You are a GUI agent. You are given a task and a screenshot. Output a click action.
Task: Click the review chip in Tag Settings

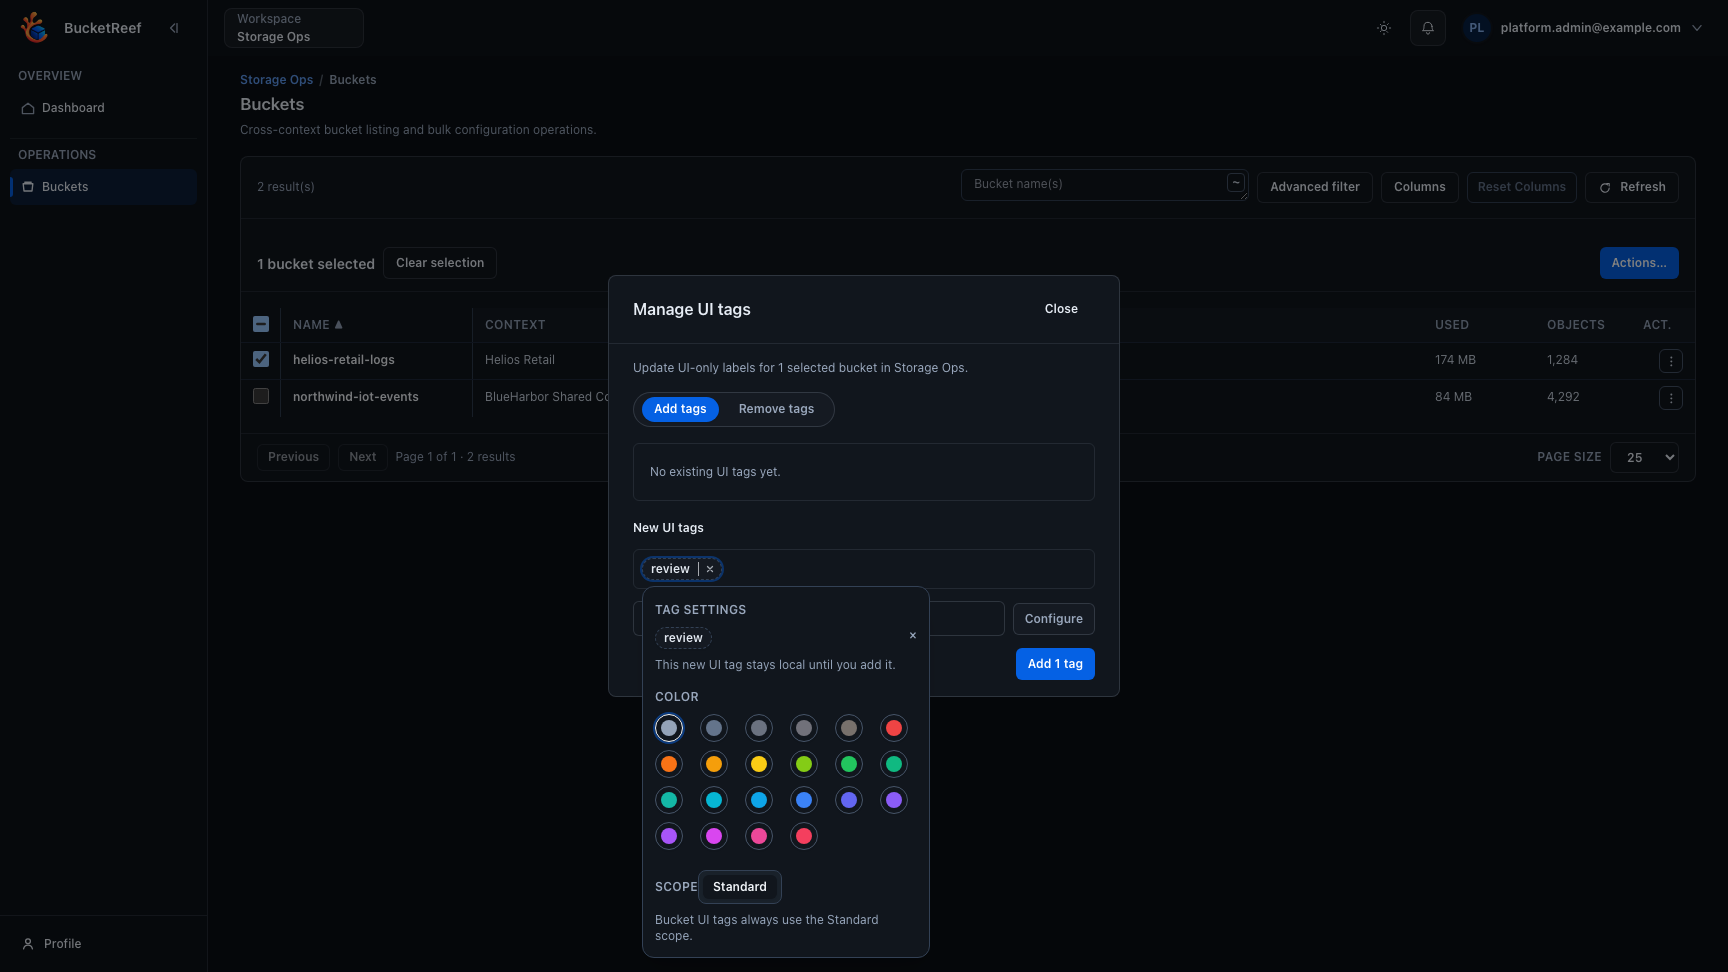[x=683, y=638]
